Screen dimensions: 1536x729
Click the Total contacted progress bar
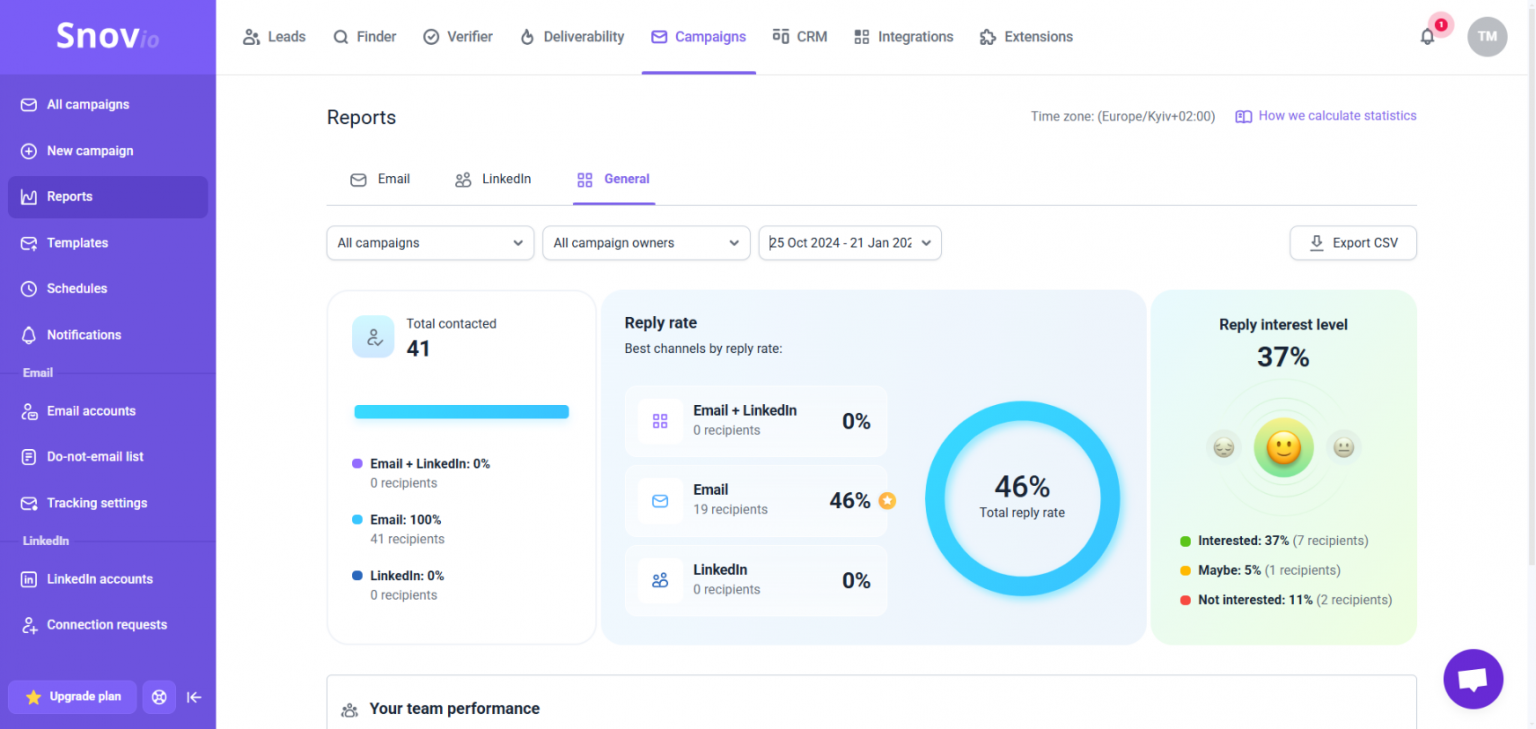point(461,412)
